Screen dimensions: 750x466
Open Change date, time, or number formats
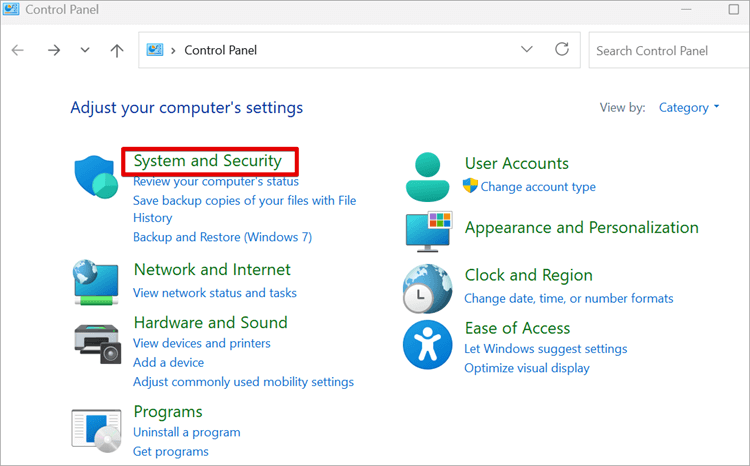[x=569, y=299]
